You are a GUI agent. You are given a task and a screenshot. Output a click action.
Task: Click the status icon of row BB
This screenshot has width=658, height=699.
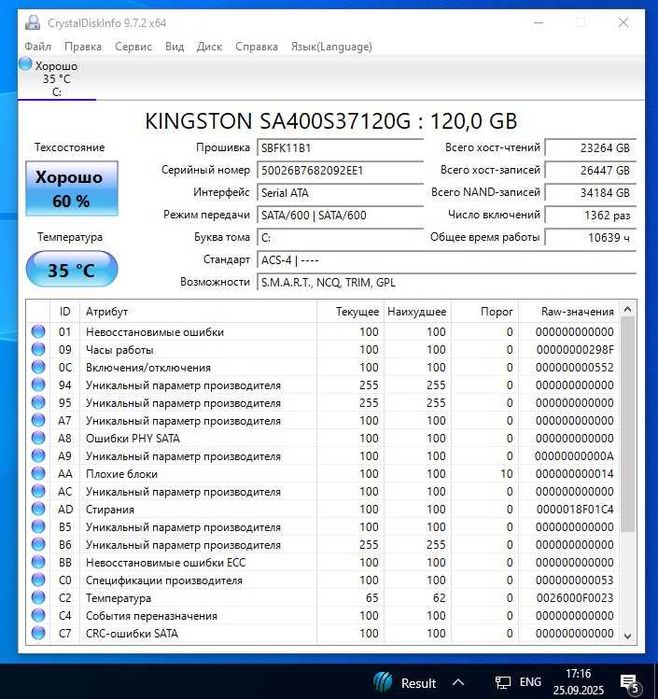(x=38, y=562)
